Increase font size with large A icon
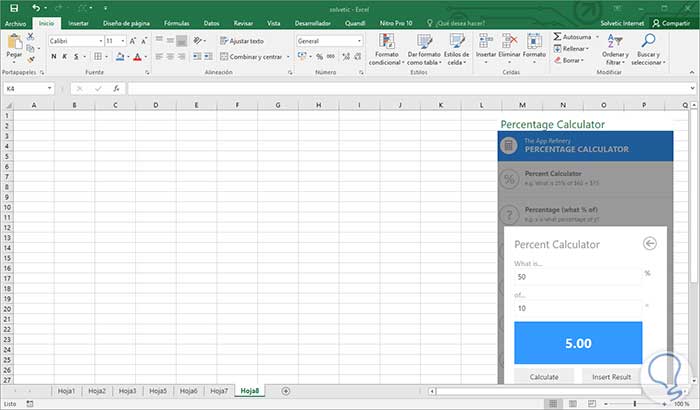700x410 pixels. [x=133, y=41]
